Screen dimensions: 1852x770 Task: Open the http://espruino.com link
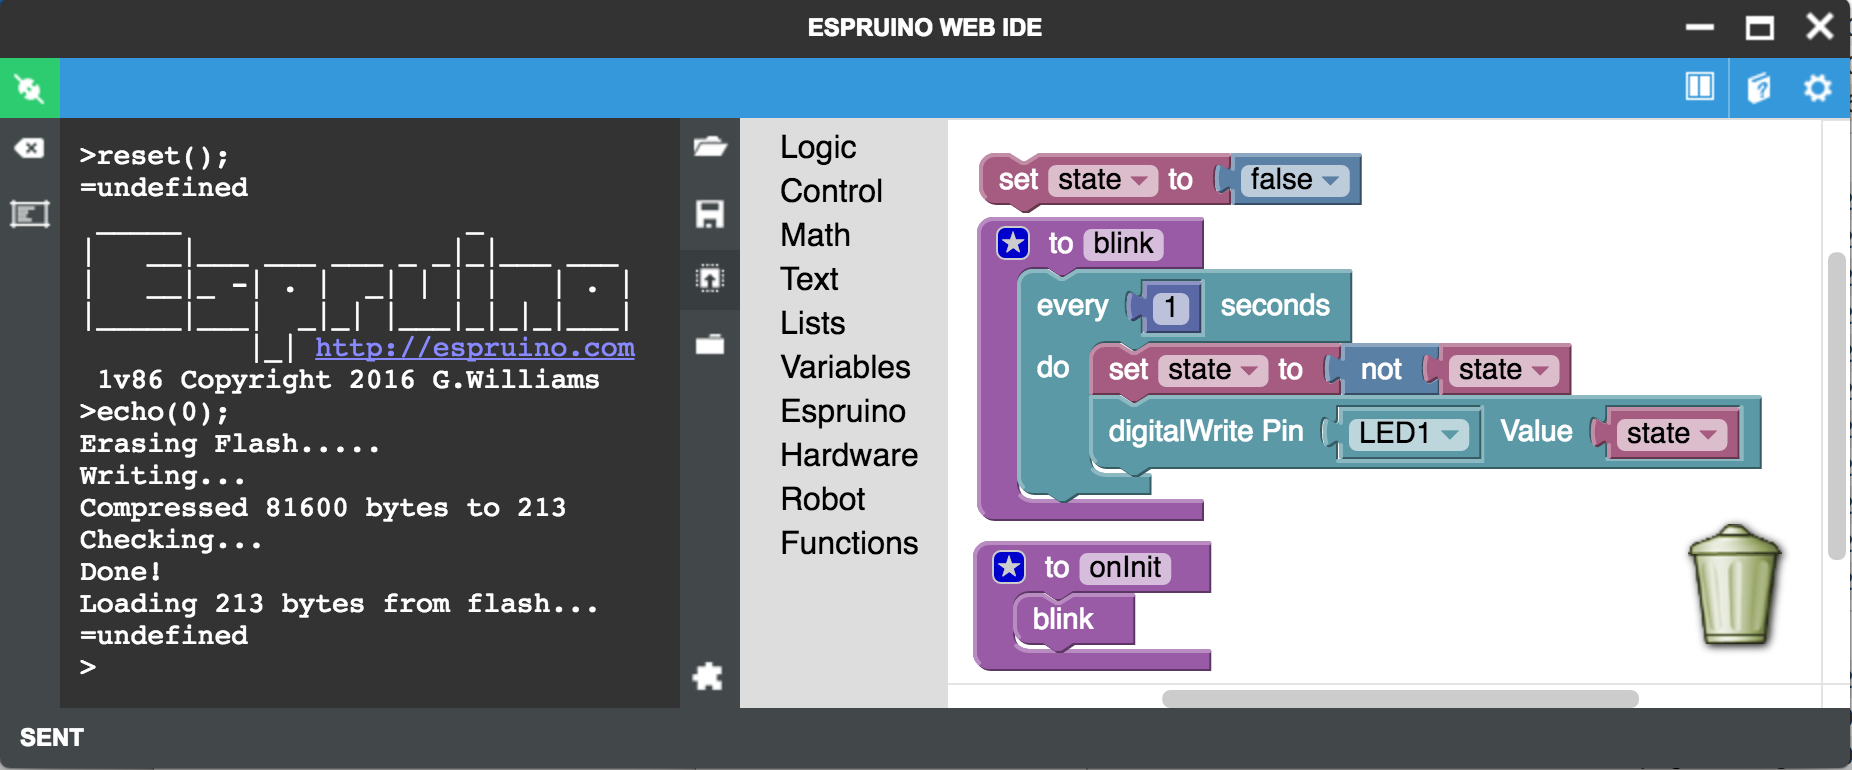(x=475, y=347)
